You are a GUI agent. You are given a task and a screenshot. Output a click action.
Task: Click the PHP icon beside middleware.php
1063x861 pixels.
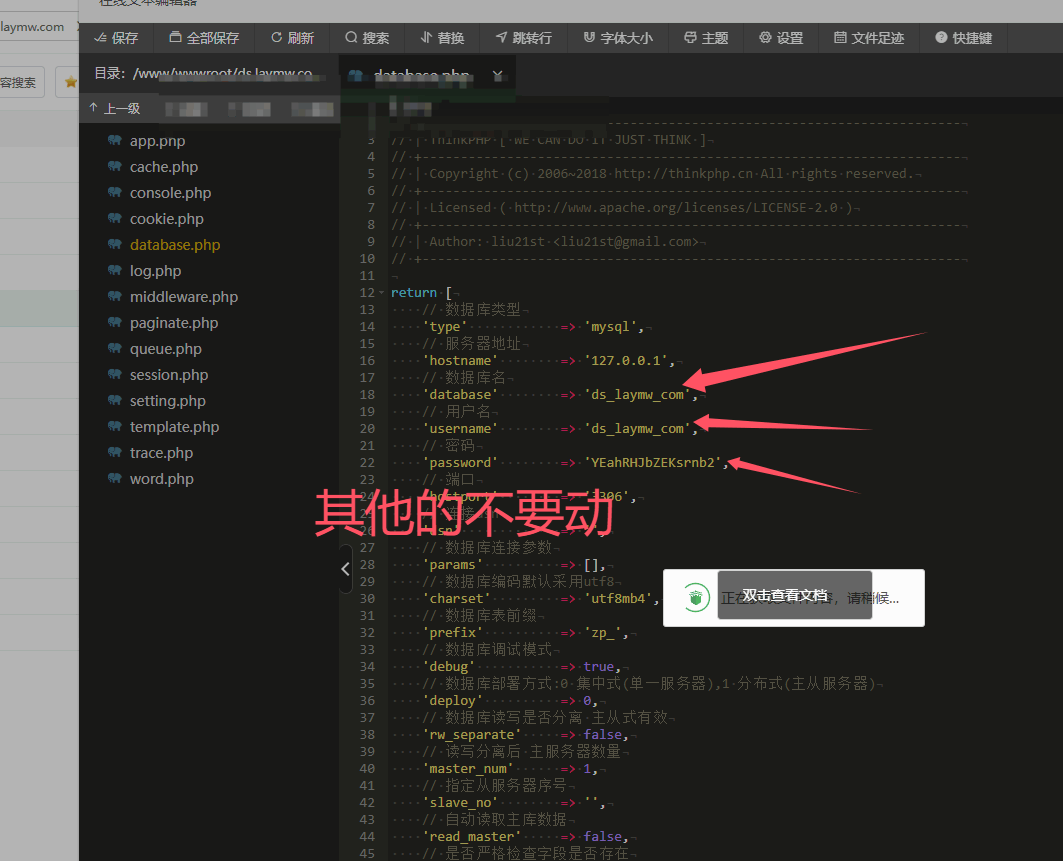click(115, 296)
